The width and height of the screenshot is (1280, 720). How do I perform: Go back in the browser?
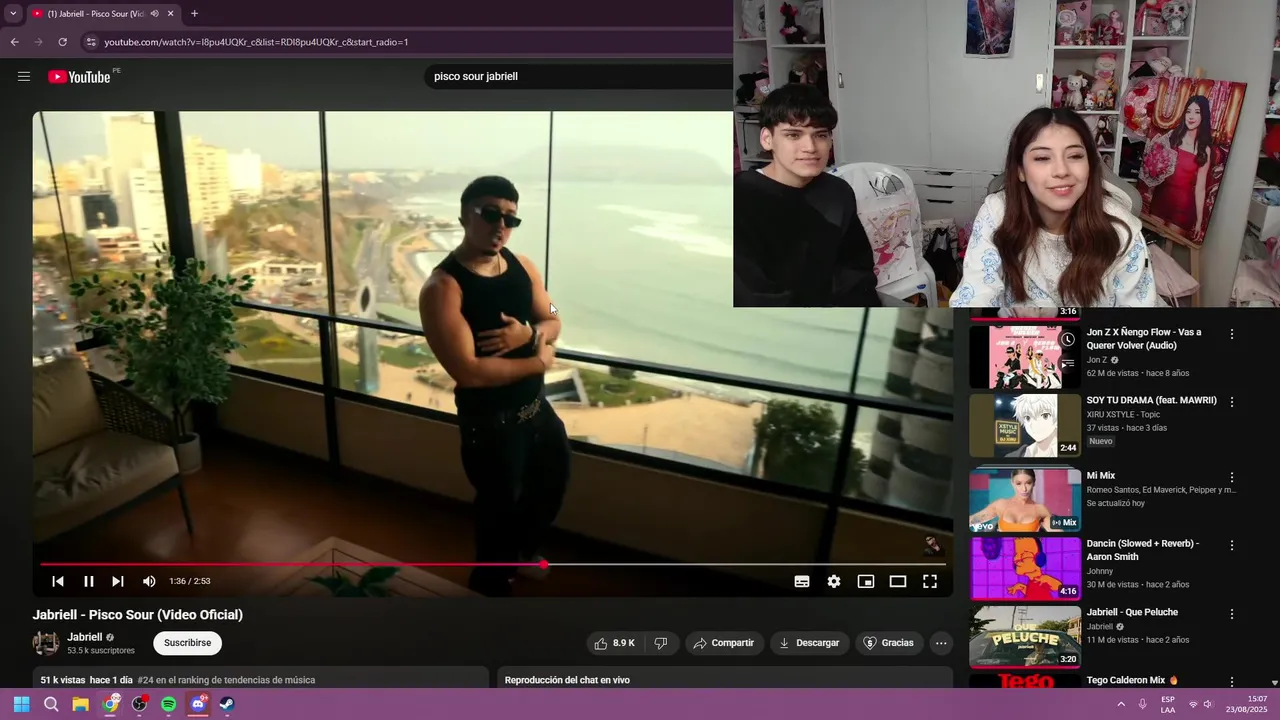click(x=14, y=42)
